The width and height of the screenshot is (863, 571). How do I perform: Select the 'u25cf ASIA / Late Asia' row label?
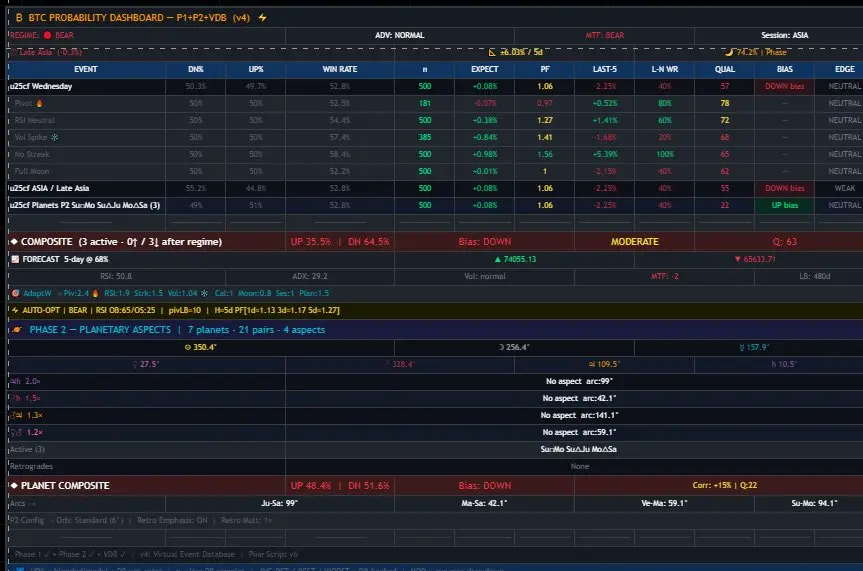click(50, 188)
